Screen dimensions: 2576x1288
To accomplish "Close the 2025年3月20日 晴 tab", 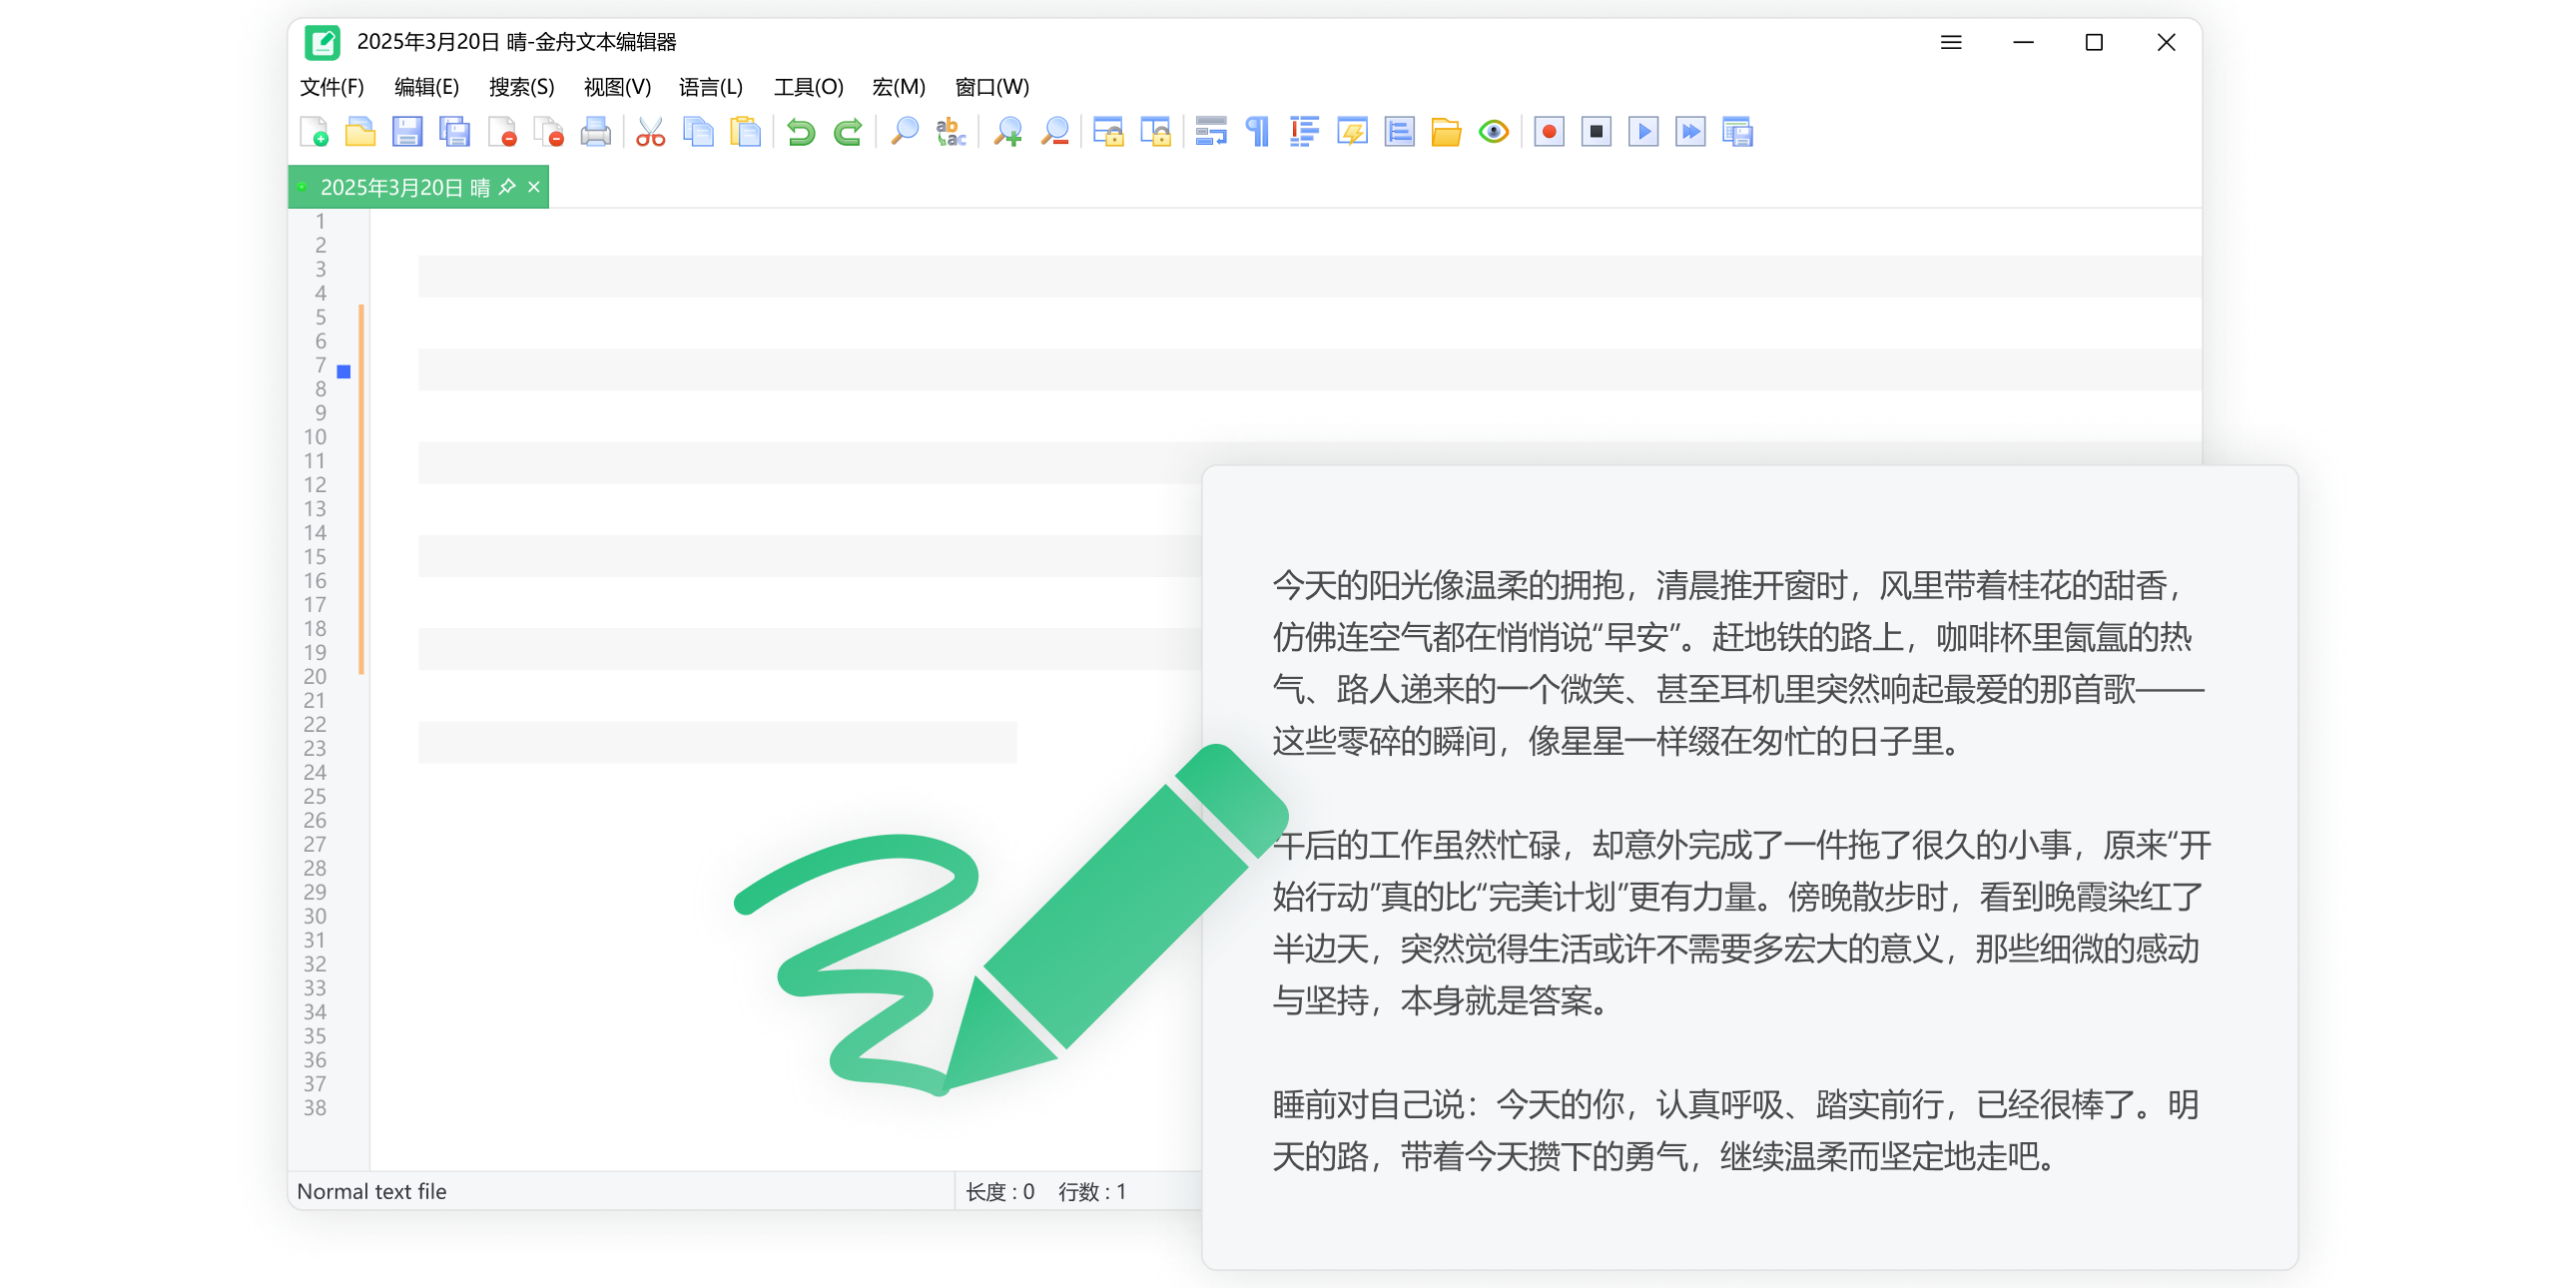I will point(534,187).
